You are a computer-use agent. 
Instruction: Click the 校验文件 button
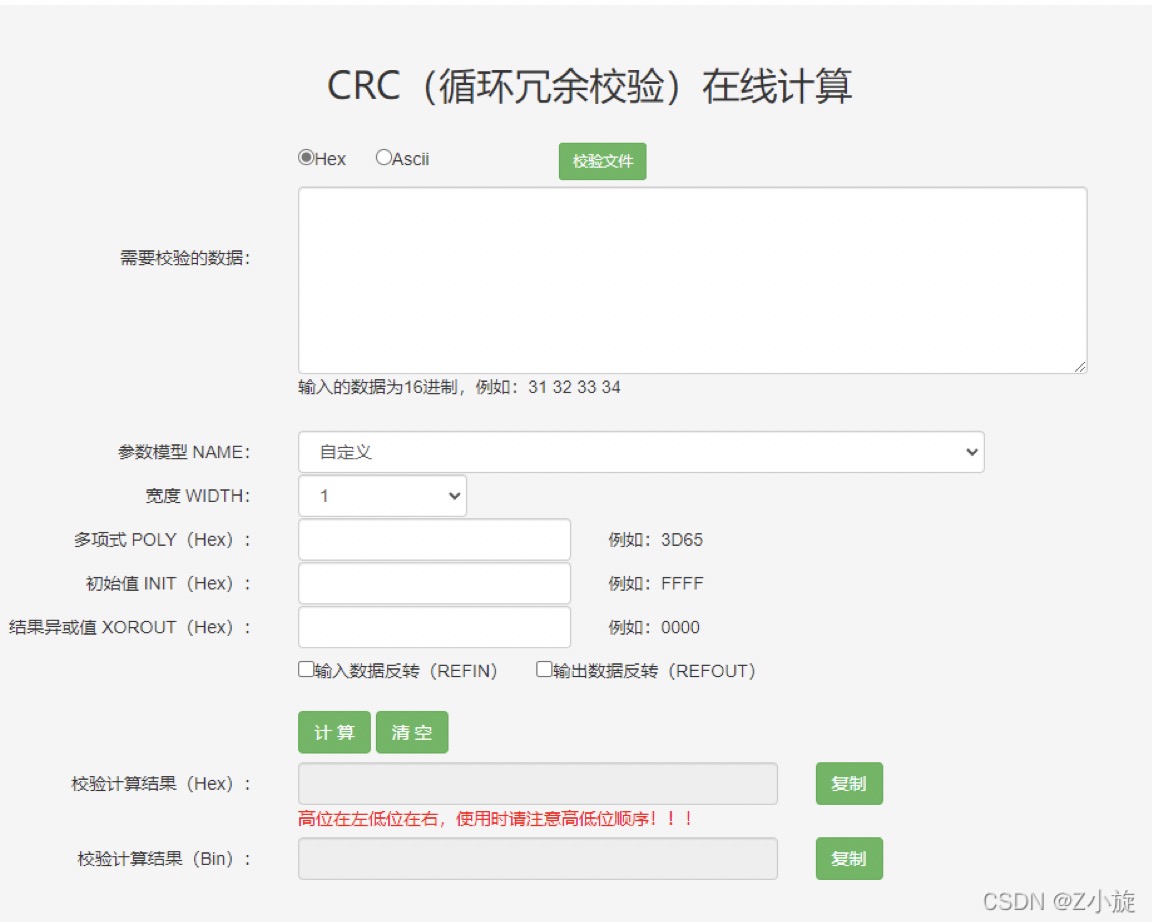[602, 161]
